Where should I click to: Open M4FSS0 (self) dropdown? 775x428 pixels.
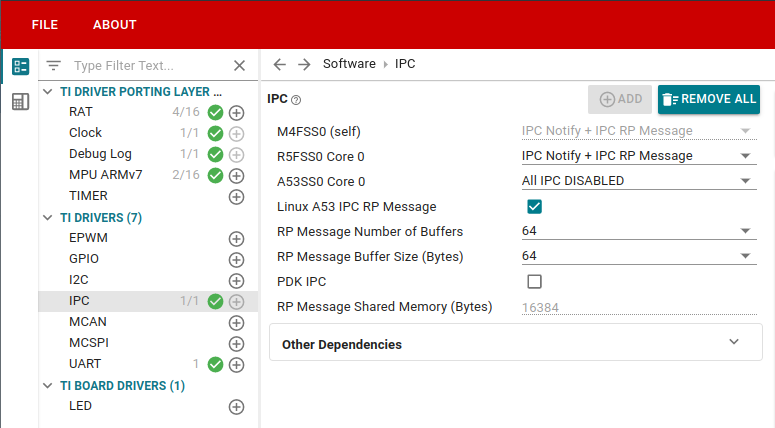(x=639, y=131)
